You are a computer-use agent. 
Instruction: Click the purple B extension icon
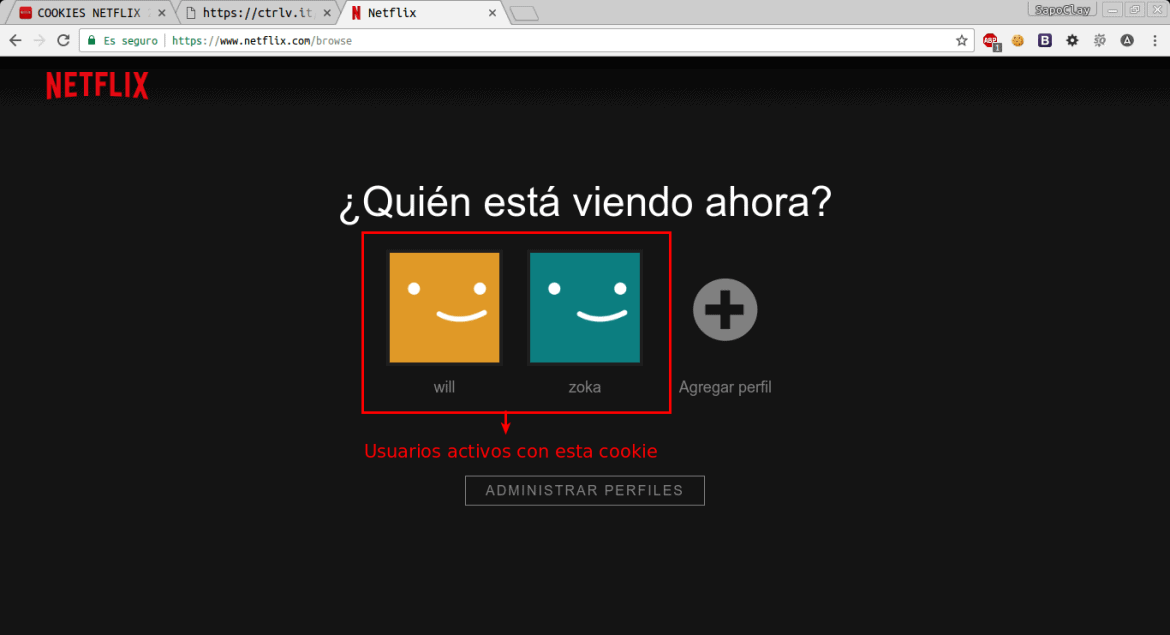pos(1044,41)
